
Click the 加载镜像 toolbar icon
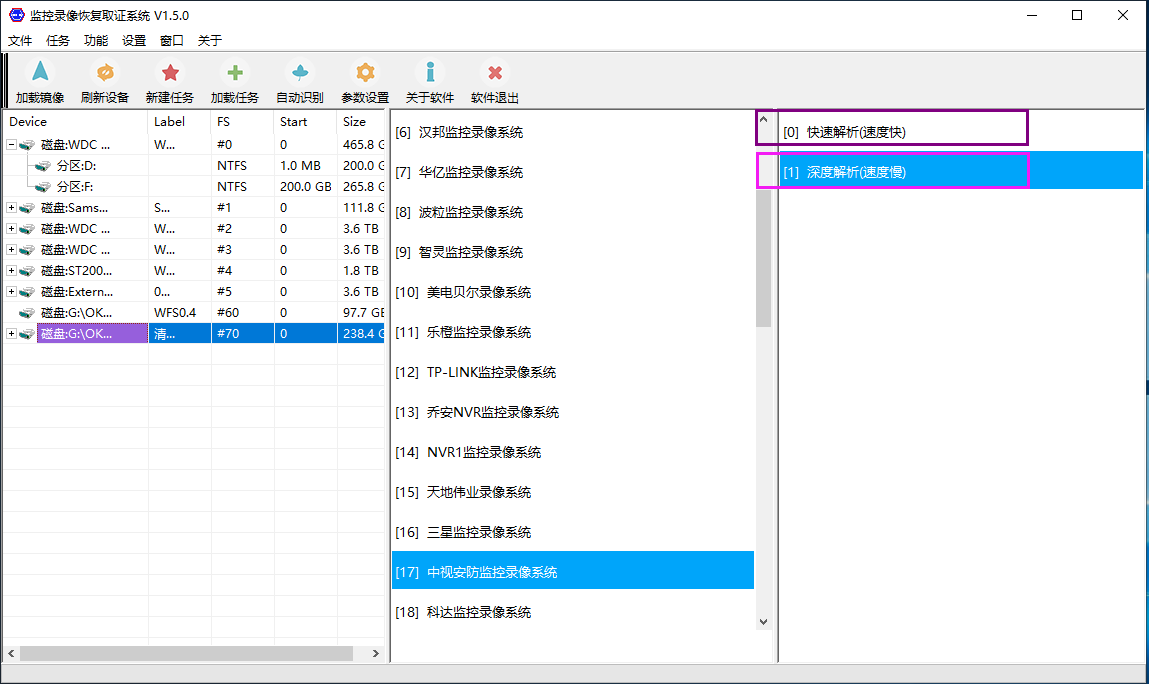[40, 73]
